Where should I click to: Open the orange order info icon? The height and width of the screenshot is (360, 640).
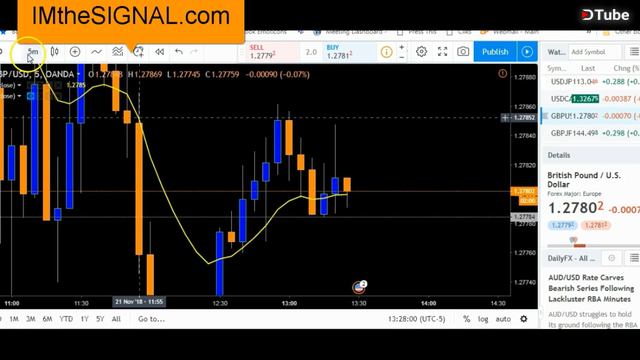(x=386, y=52)
